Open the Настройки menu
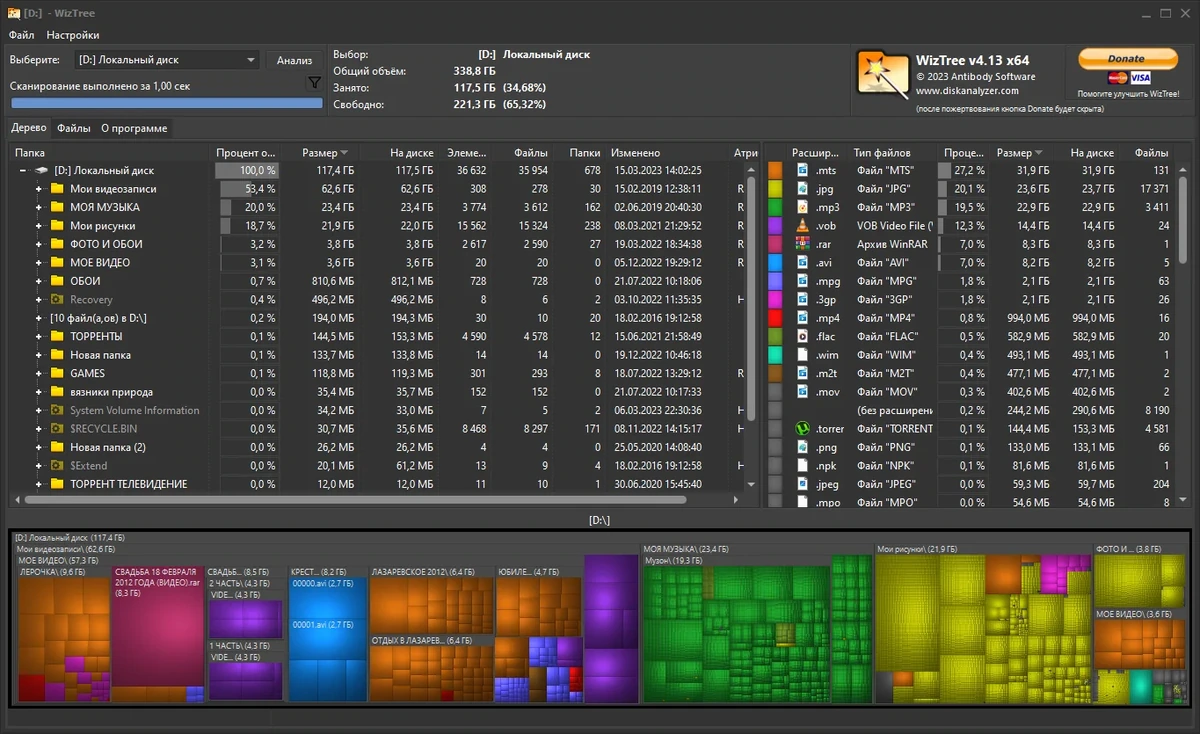Viewport: 1200px width, 734px height. [73, 35]
